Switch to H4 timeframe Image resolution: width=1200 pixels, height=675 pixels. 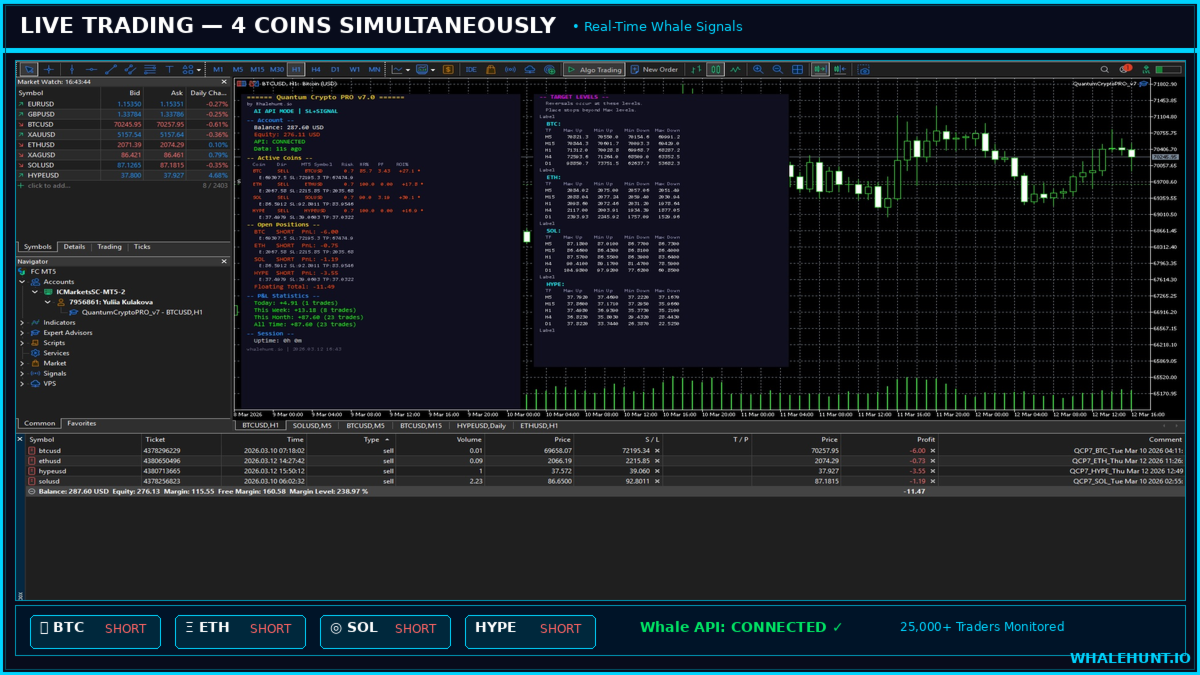coord(316,69)
